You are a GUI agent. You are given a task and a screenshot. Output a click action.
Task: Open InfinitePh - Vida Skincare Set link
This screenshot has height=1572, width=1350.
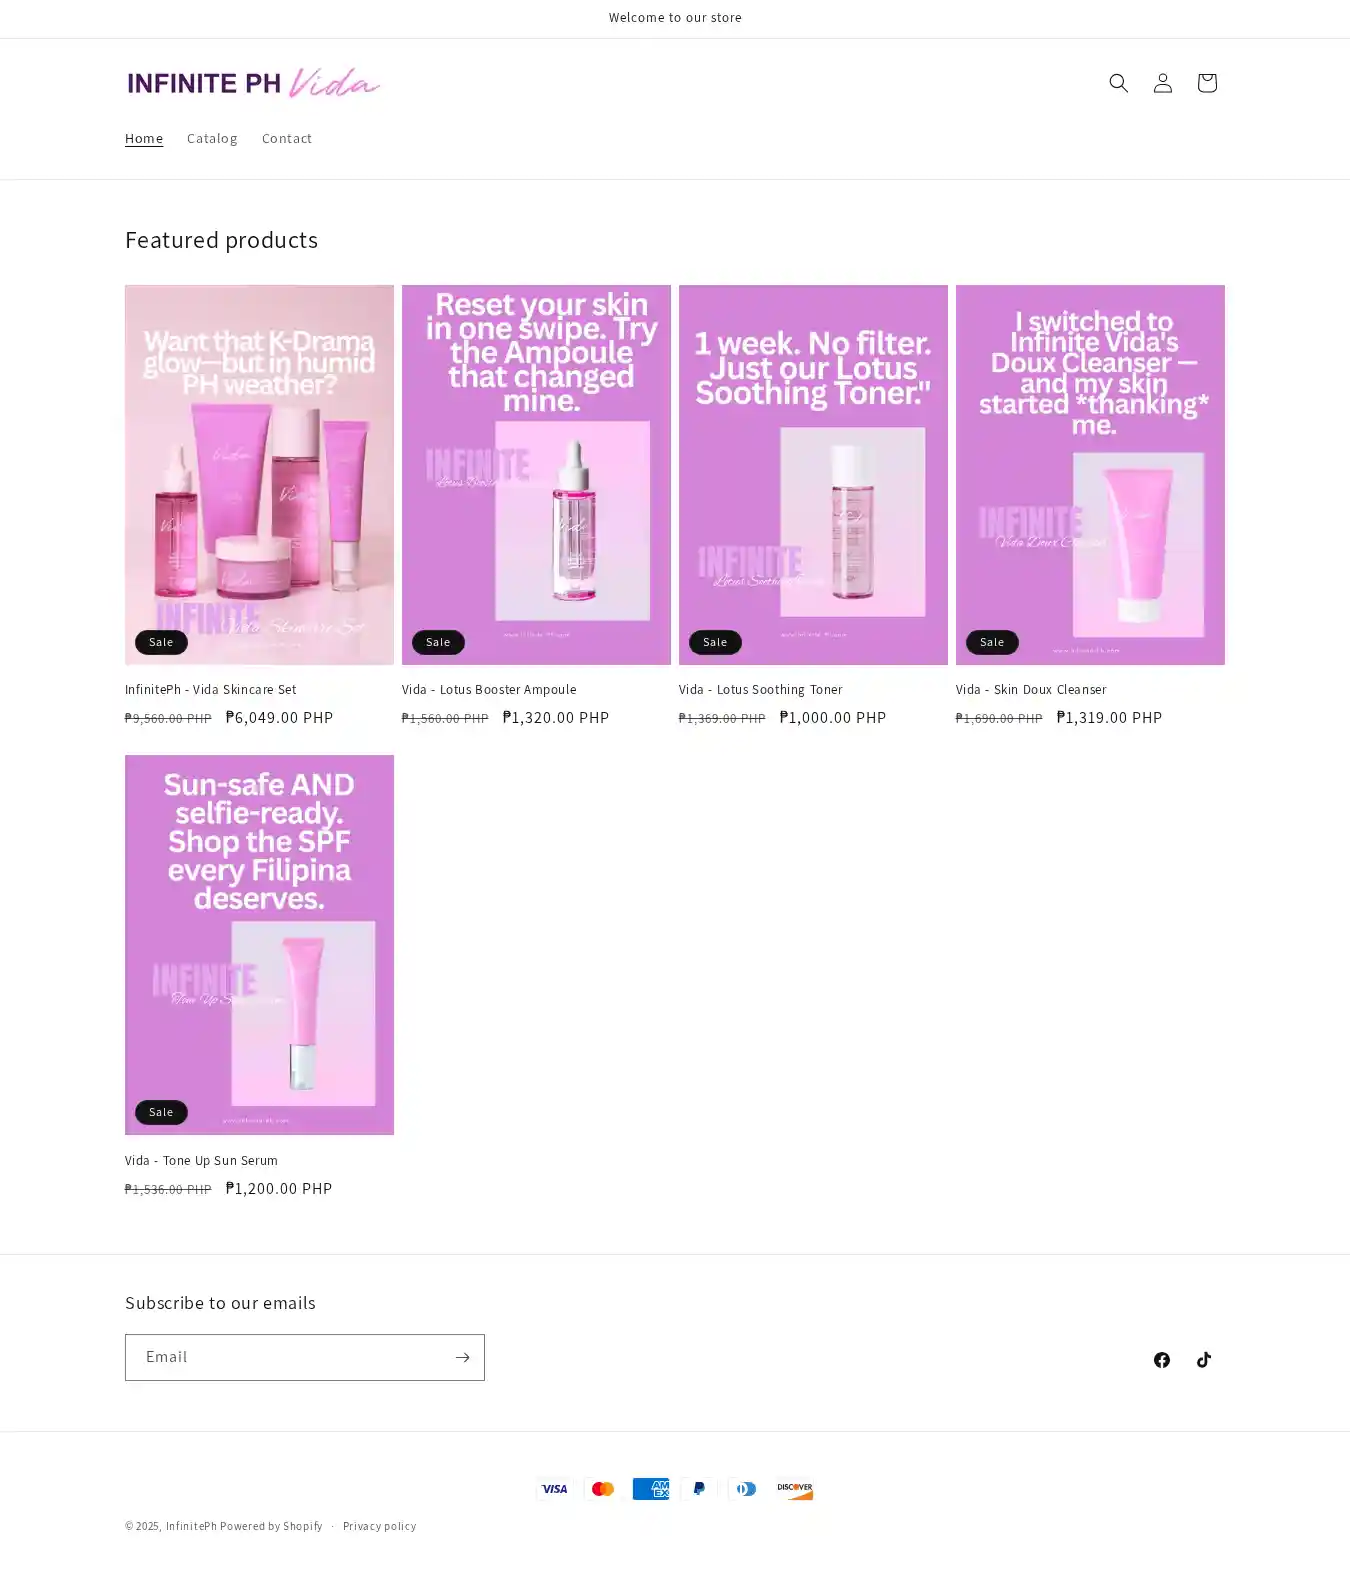[211, 690]
